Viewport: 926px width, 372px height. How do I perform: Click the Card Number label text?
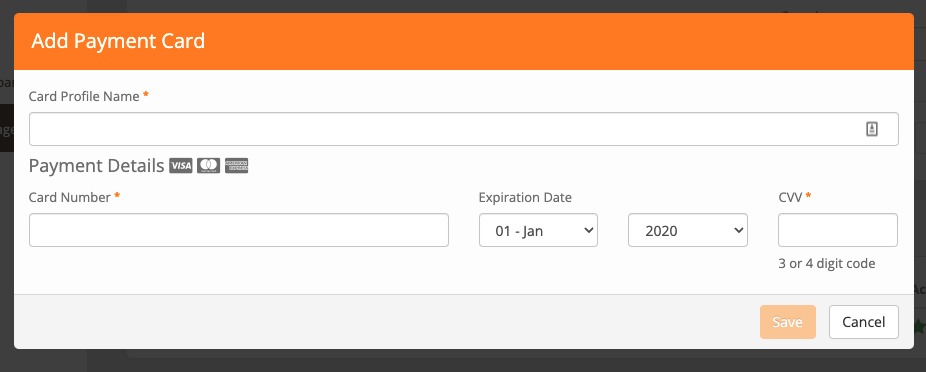coord(70,197)
